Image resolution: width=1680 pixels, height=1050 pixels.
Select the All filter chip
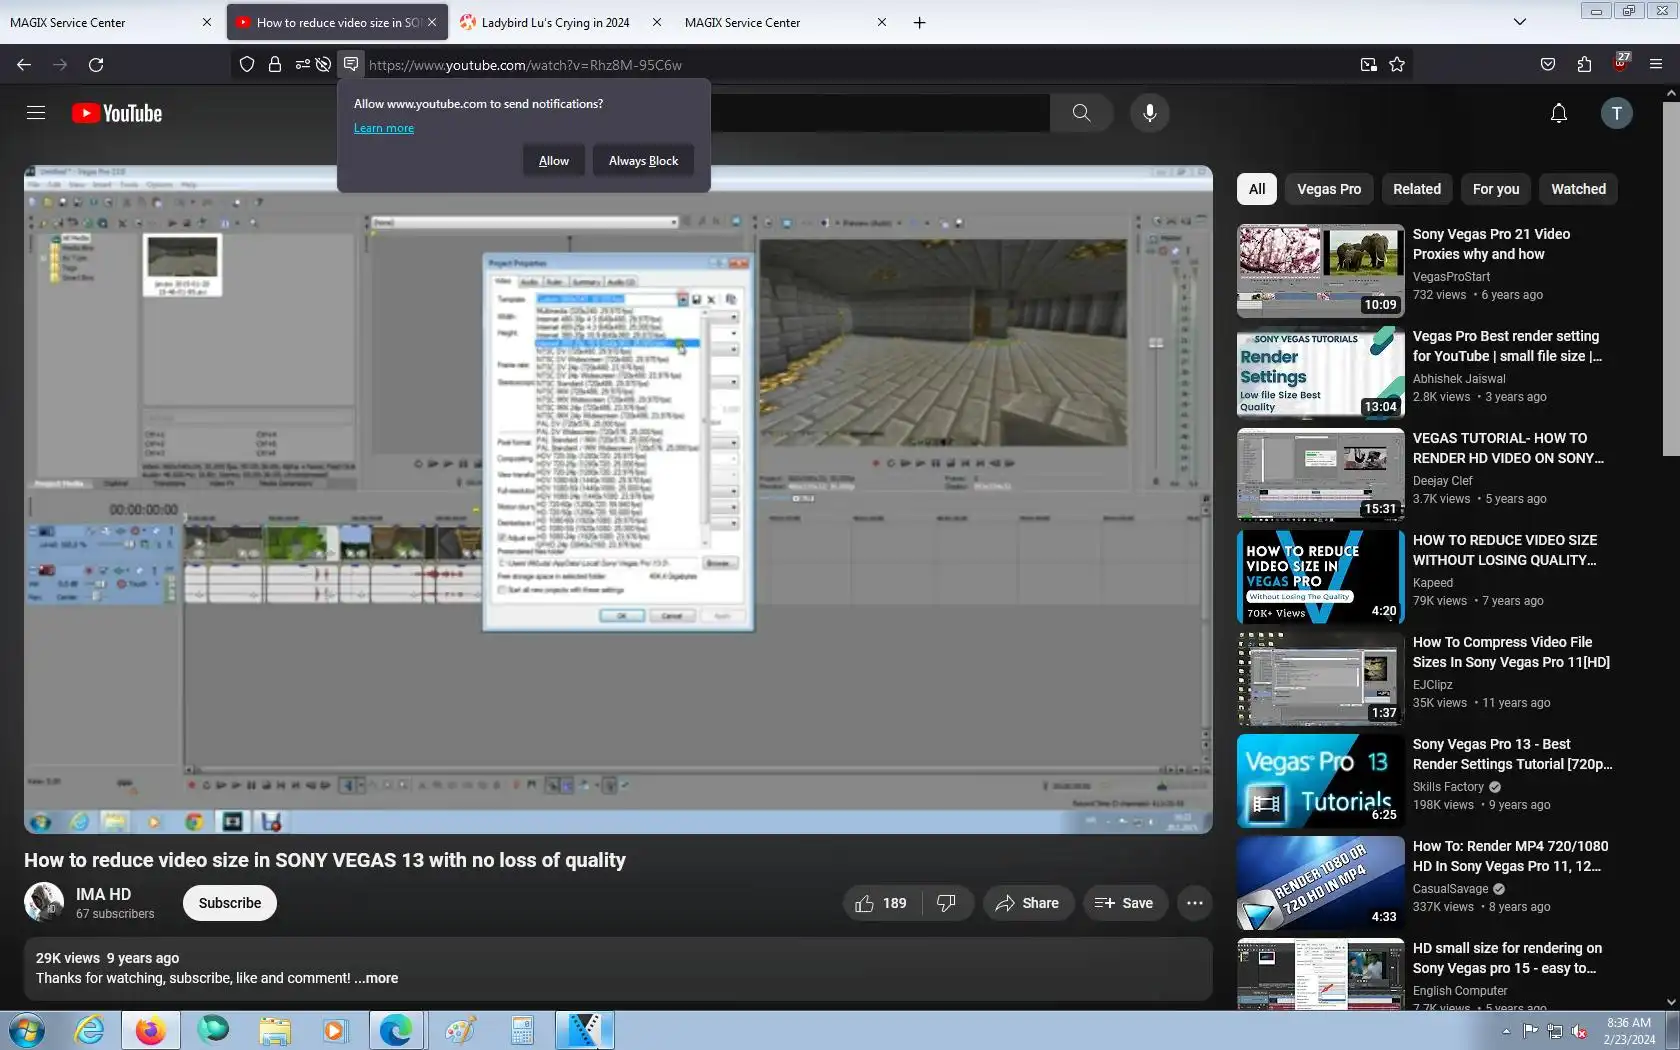pos(1257,189)
